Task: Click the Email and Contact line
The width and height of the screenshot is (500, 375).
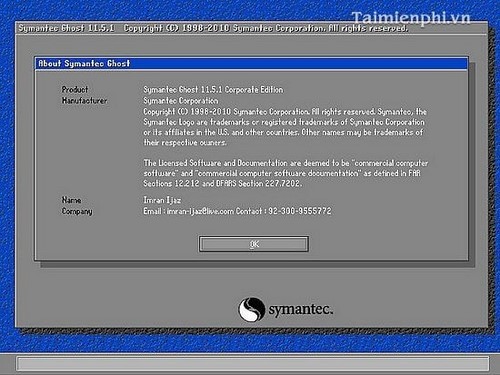Action: [x=237, y=211]
